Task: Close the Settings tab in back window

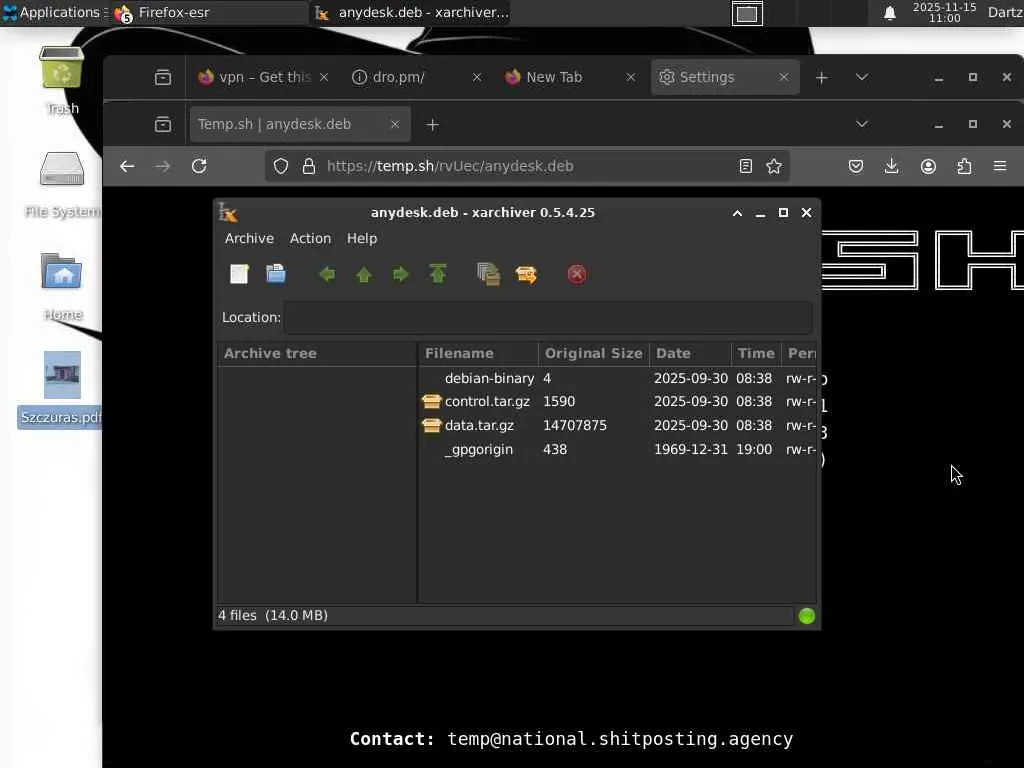Action: [784, 77]
